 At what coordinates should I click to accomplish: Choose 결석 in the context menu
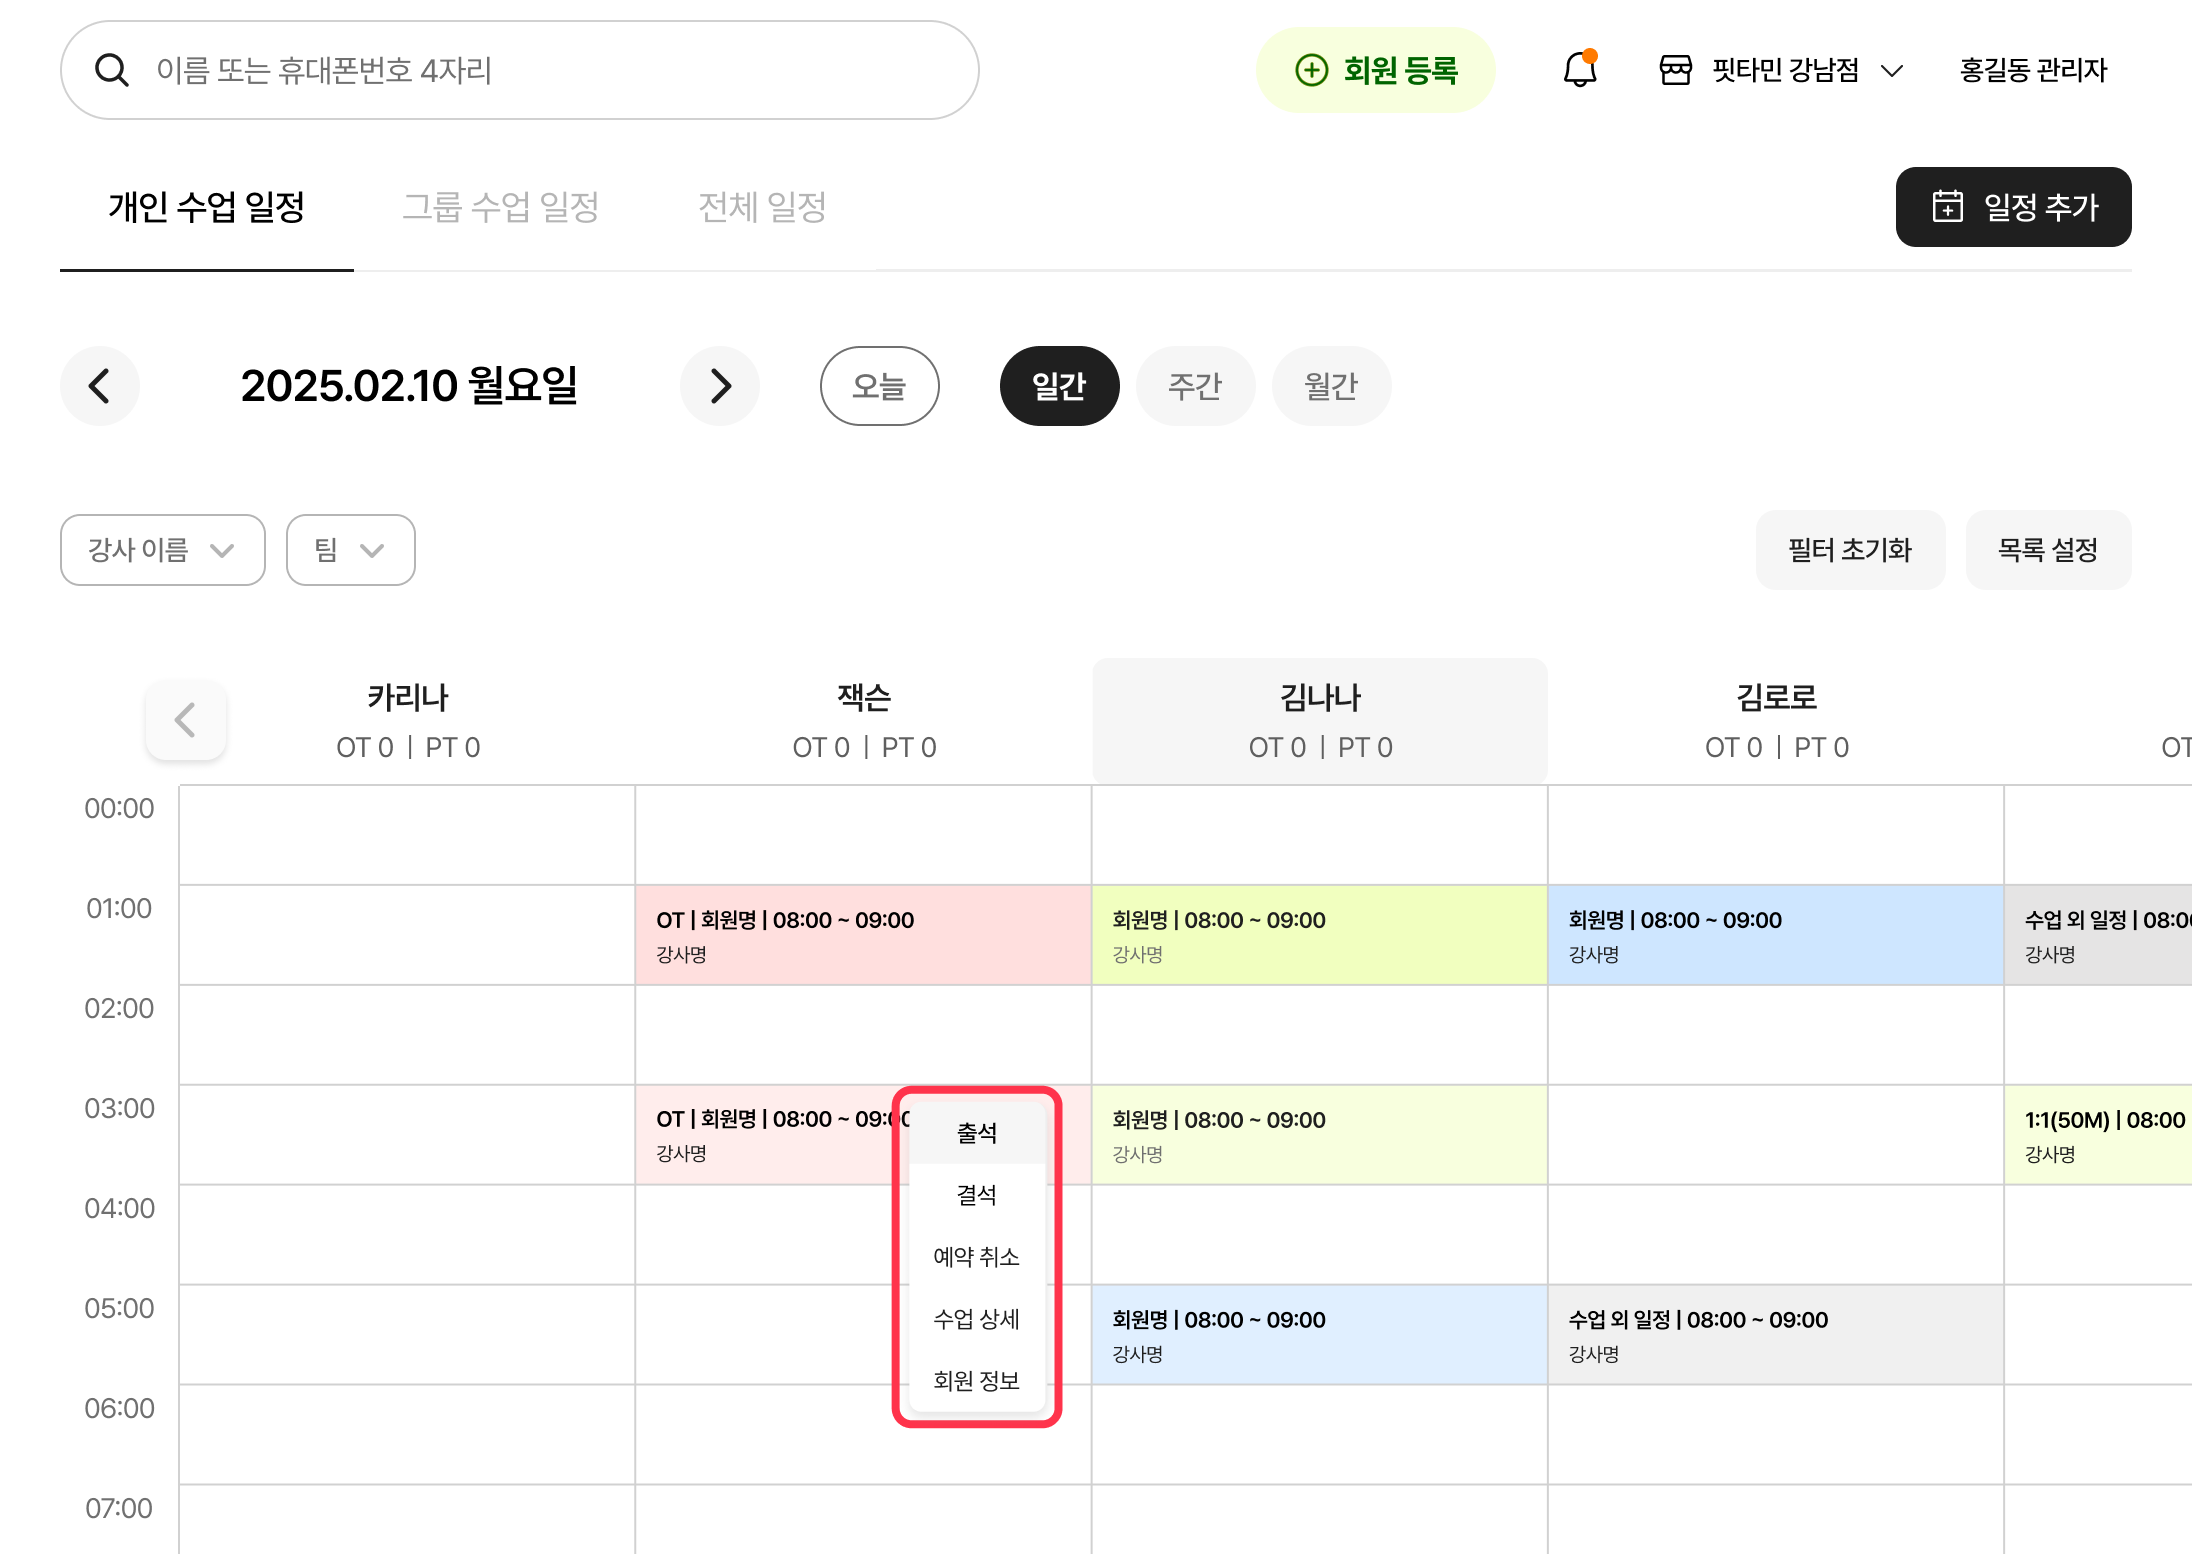point(976,1194)
